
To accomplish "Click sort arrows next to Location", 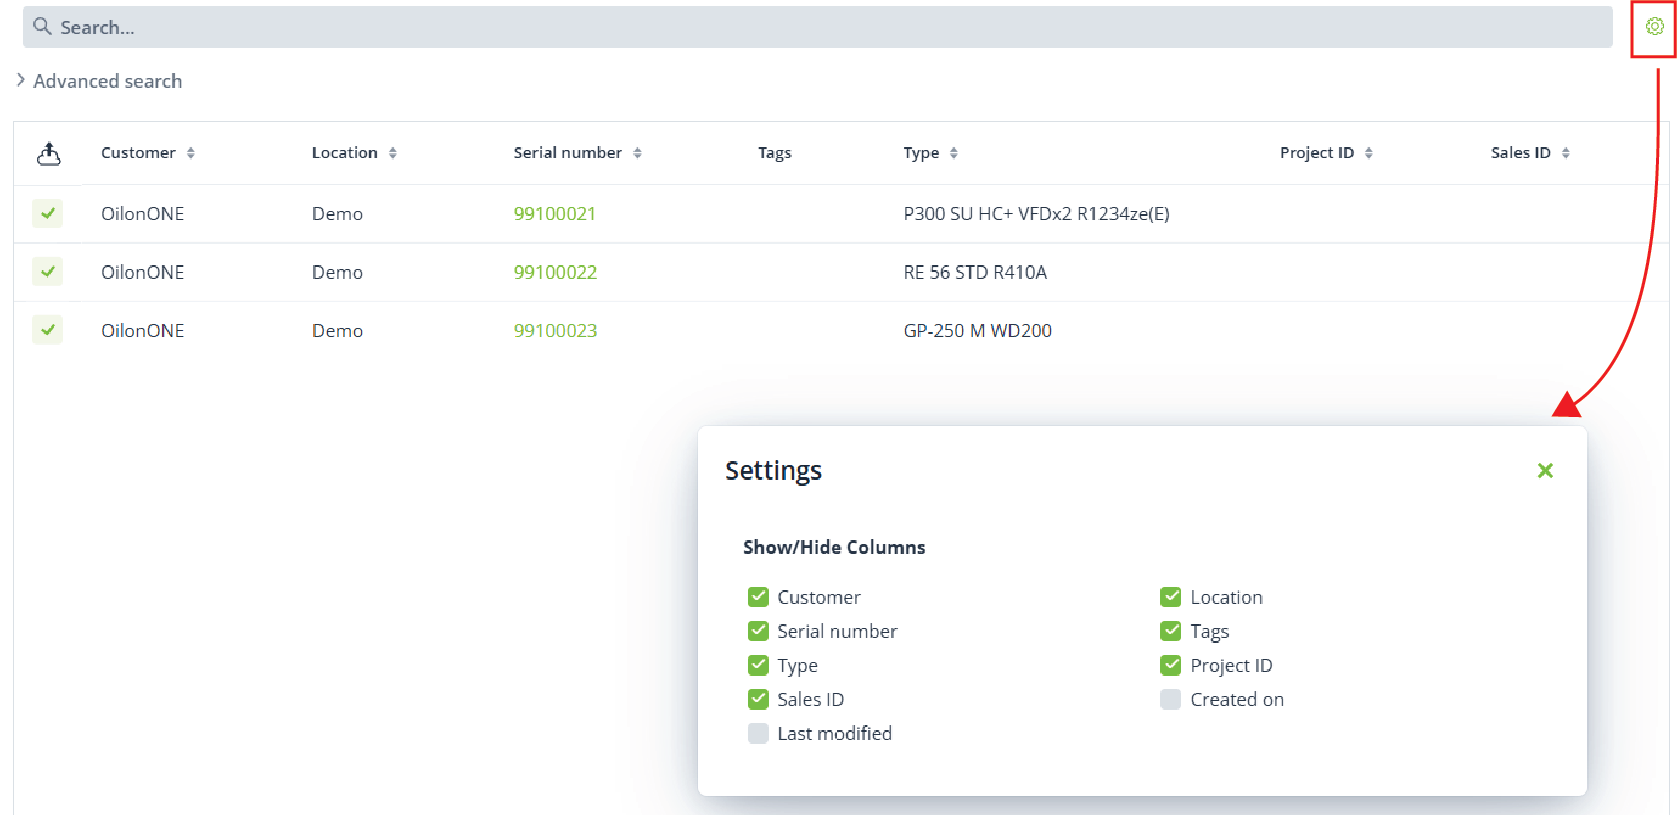I will pos(393,153).
